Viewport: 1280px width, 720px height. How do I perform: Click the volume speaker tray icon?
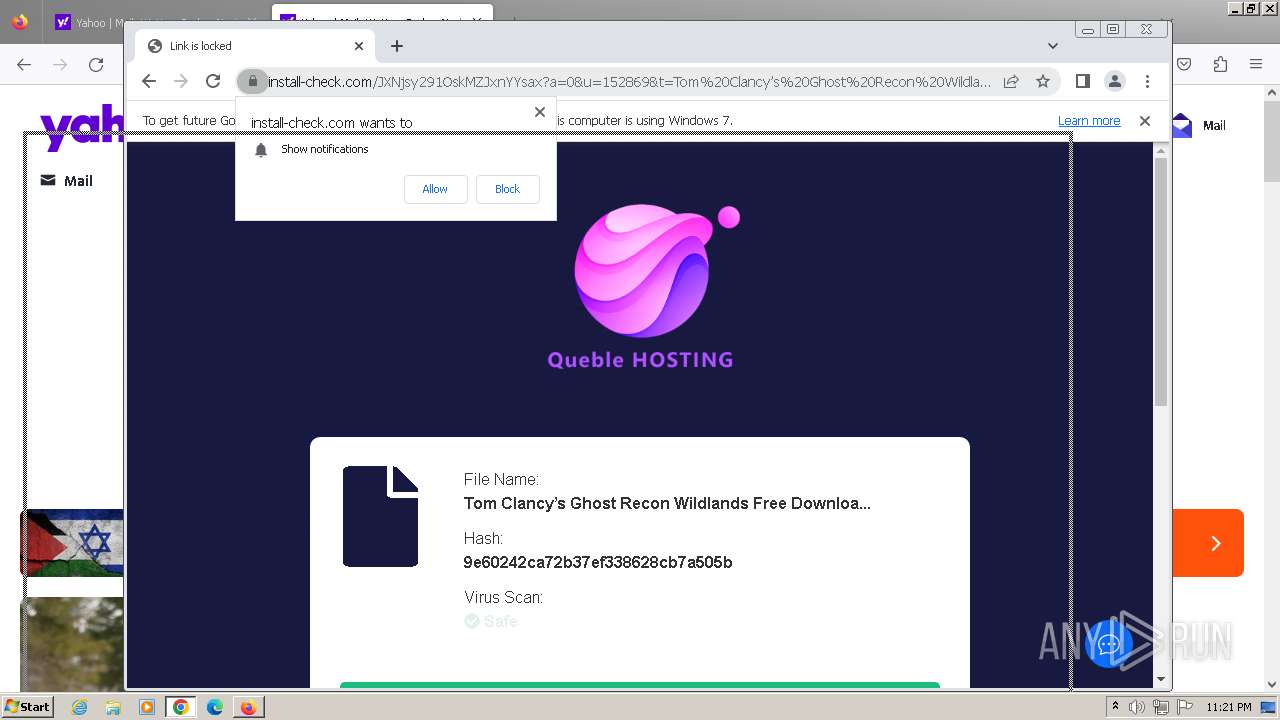(1137, 707)
